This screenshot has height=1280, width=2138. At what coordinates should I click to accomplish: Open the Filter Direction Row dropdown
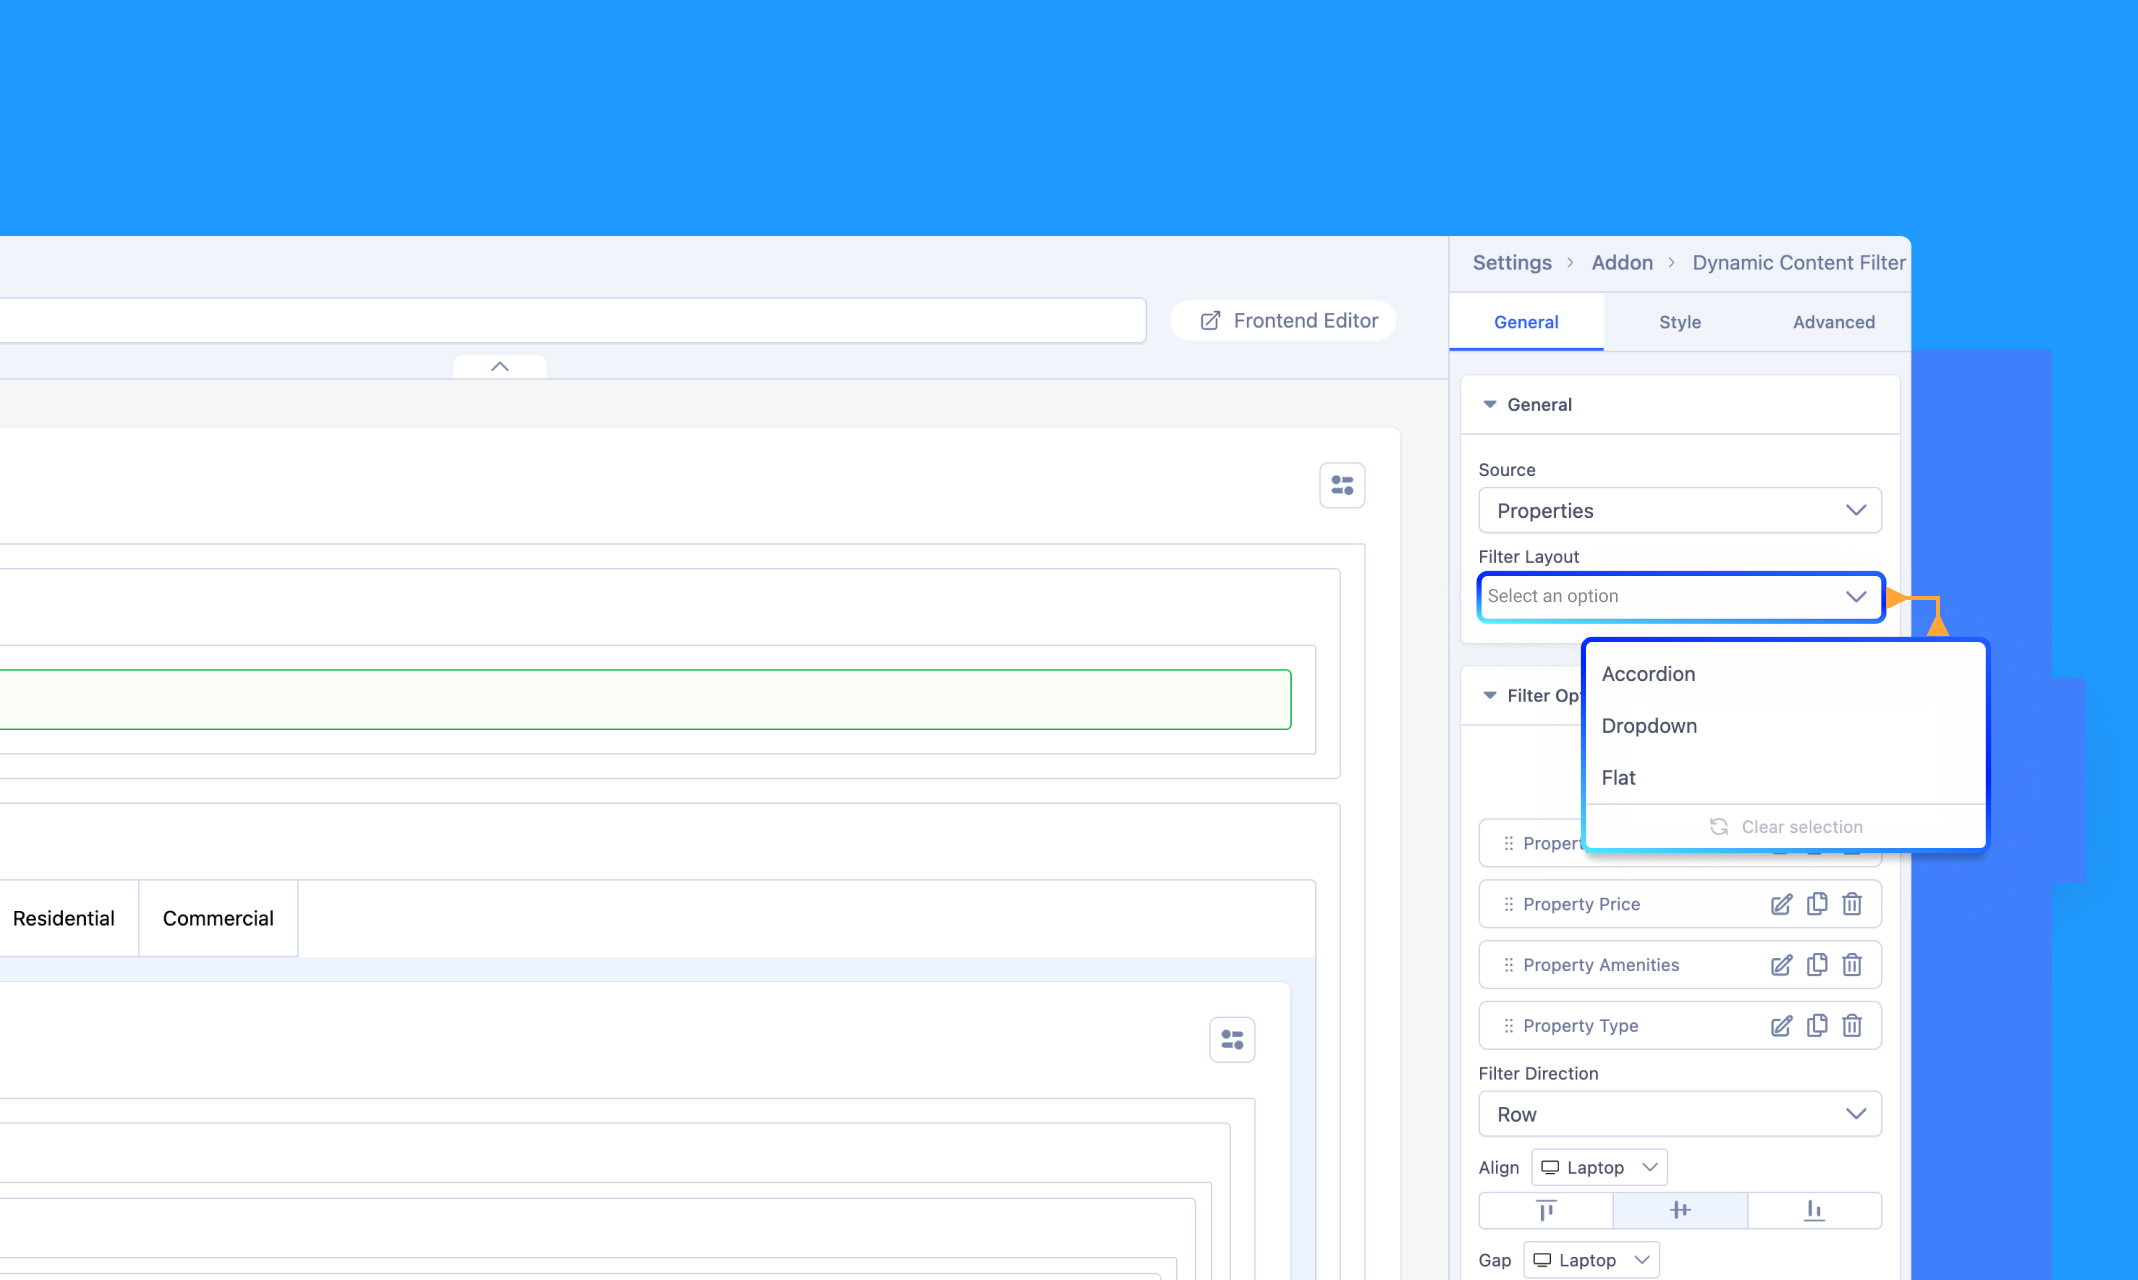point(1680,1114)
